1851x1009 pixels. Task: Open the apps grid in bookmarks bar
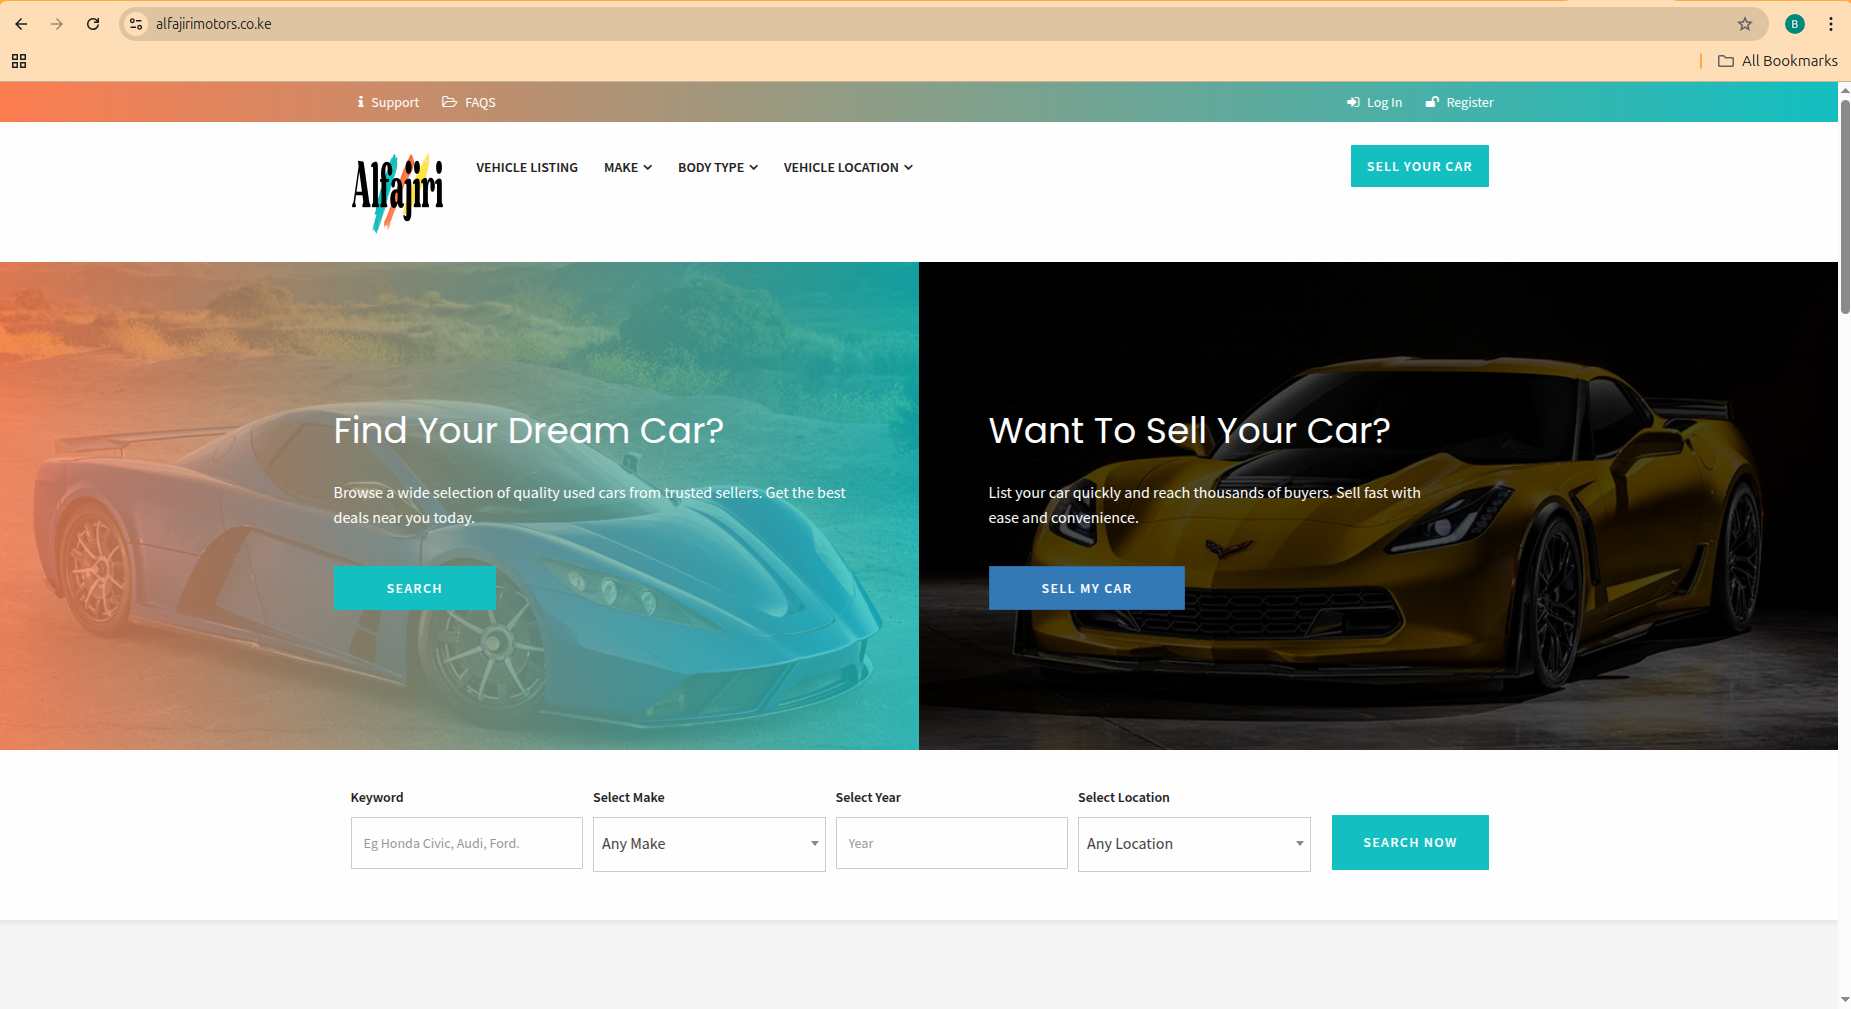(19, 61)
